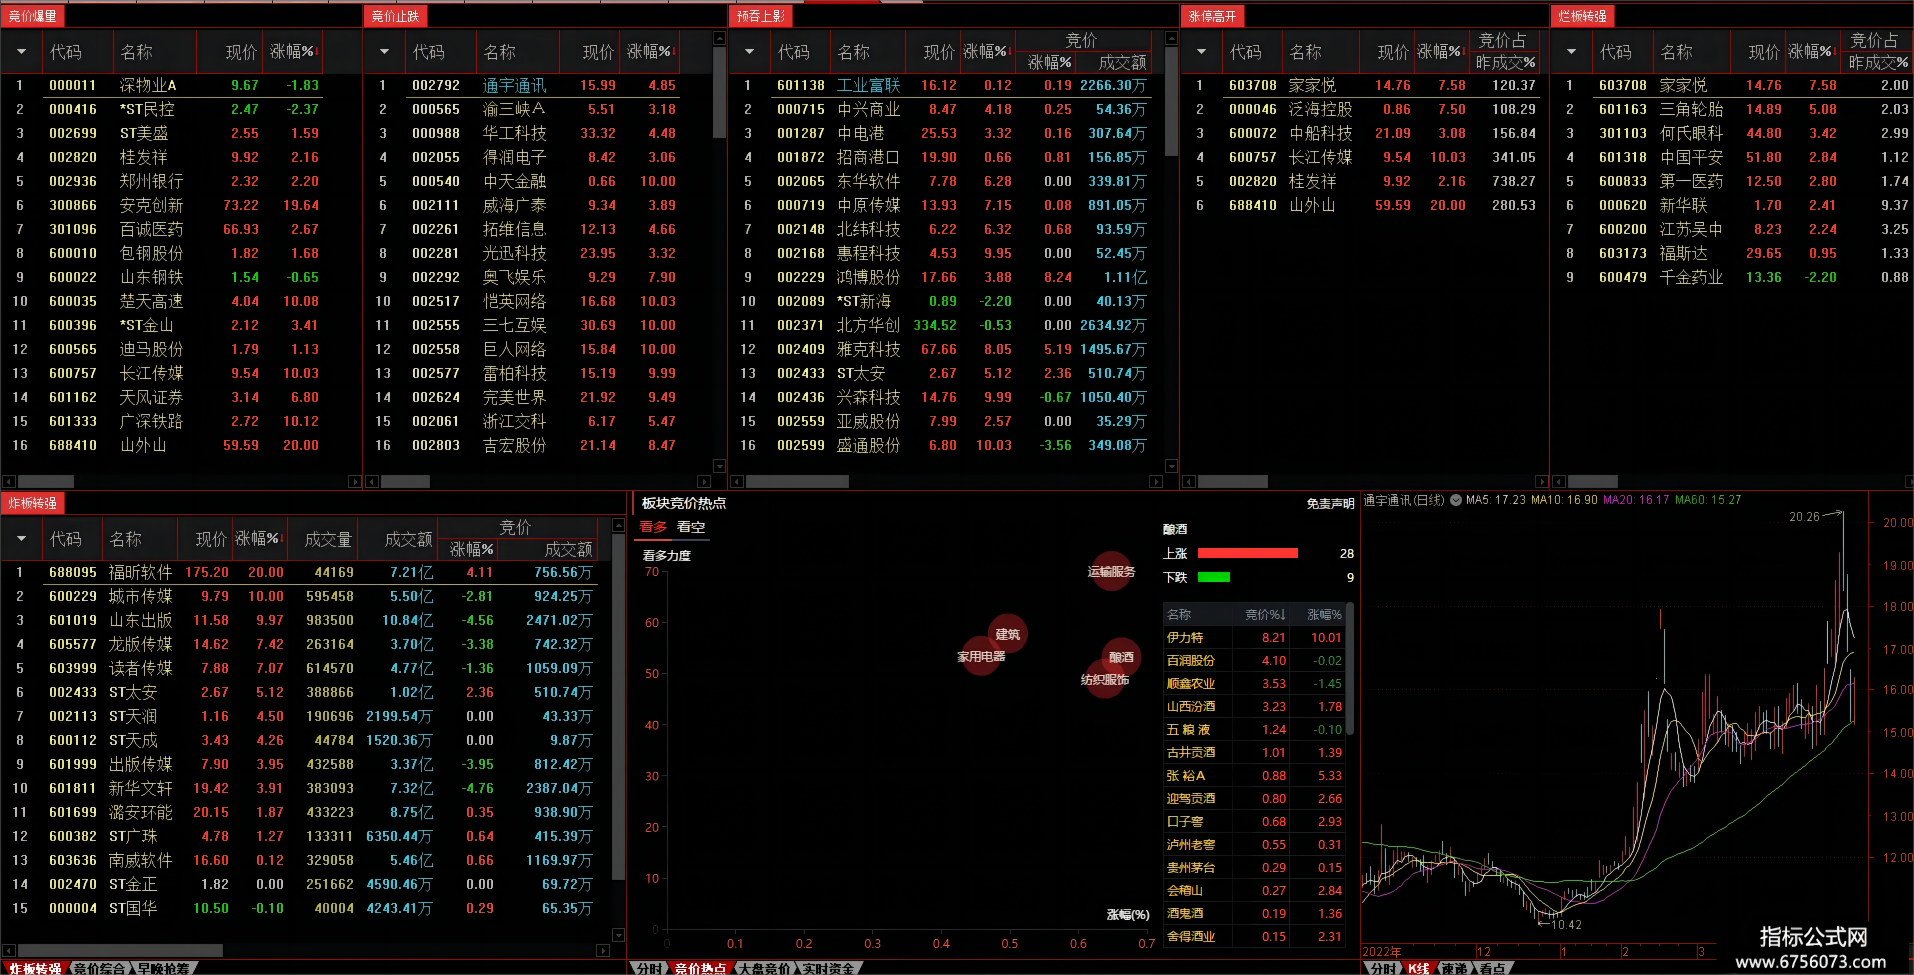Click the scroll-right arrow under the 炸板转强 table
The image size is (1914, 975).
pyautogui.click(x=602, y=950)
